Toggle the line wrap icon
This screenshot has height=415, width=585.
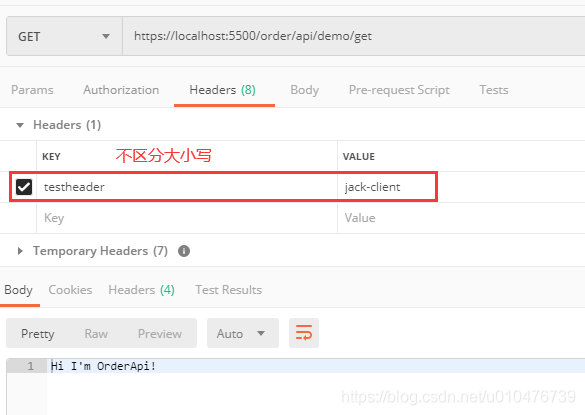[x=304, y=333]
